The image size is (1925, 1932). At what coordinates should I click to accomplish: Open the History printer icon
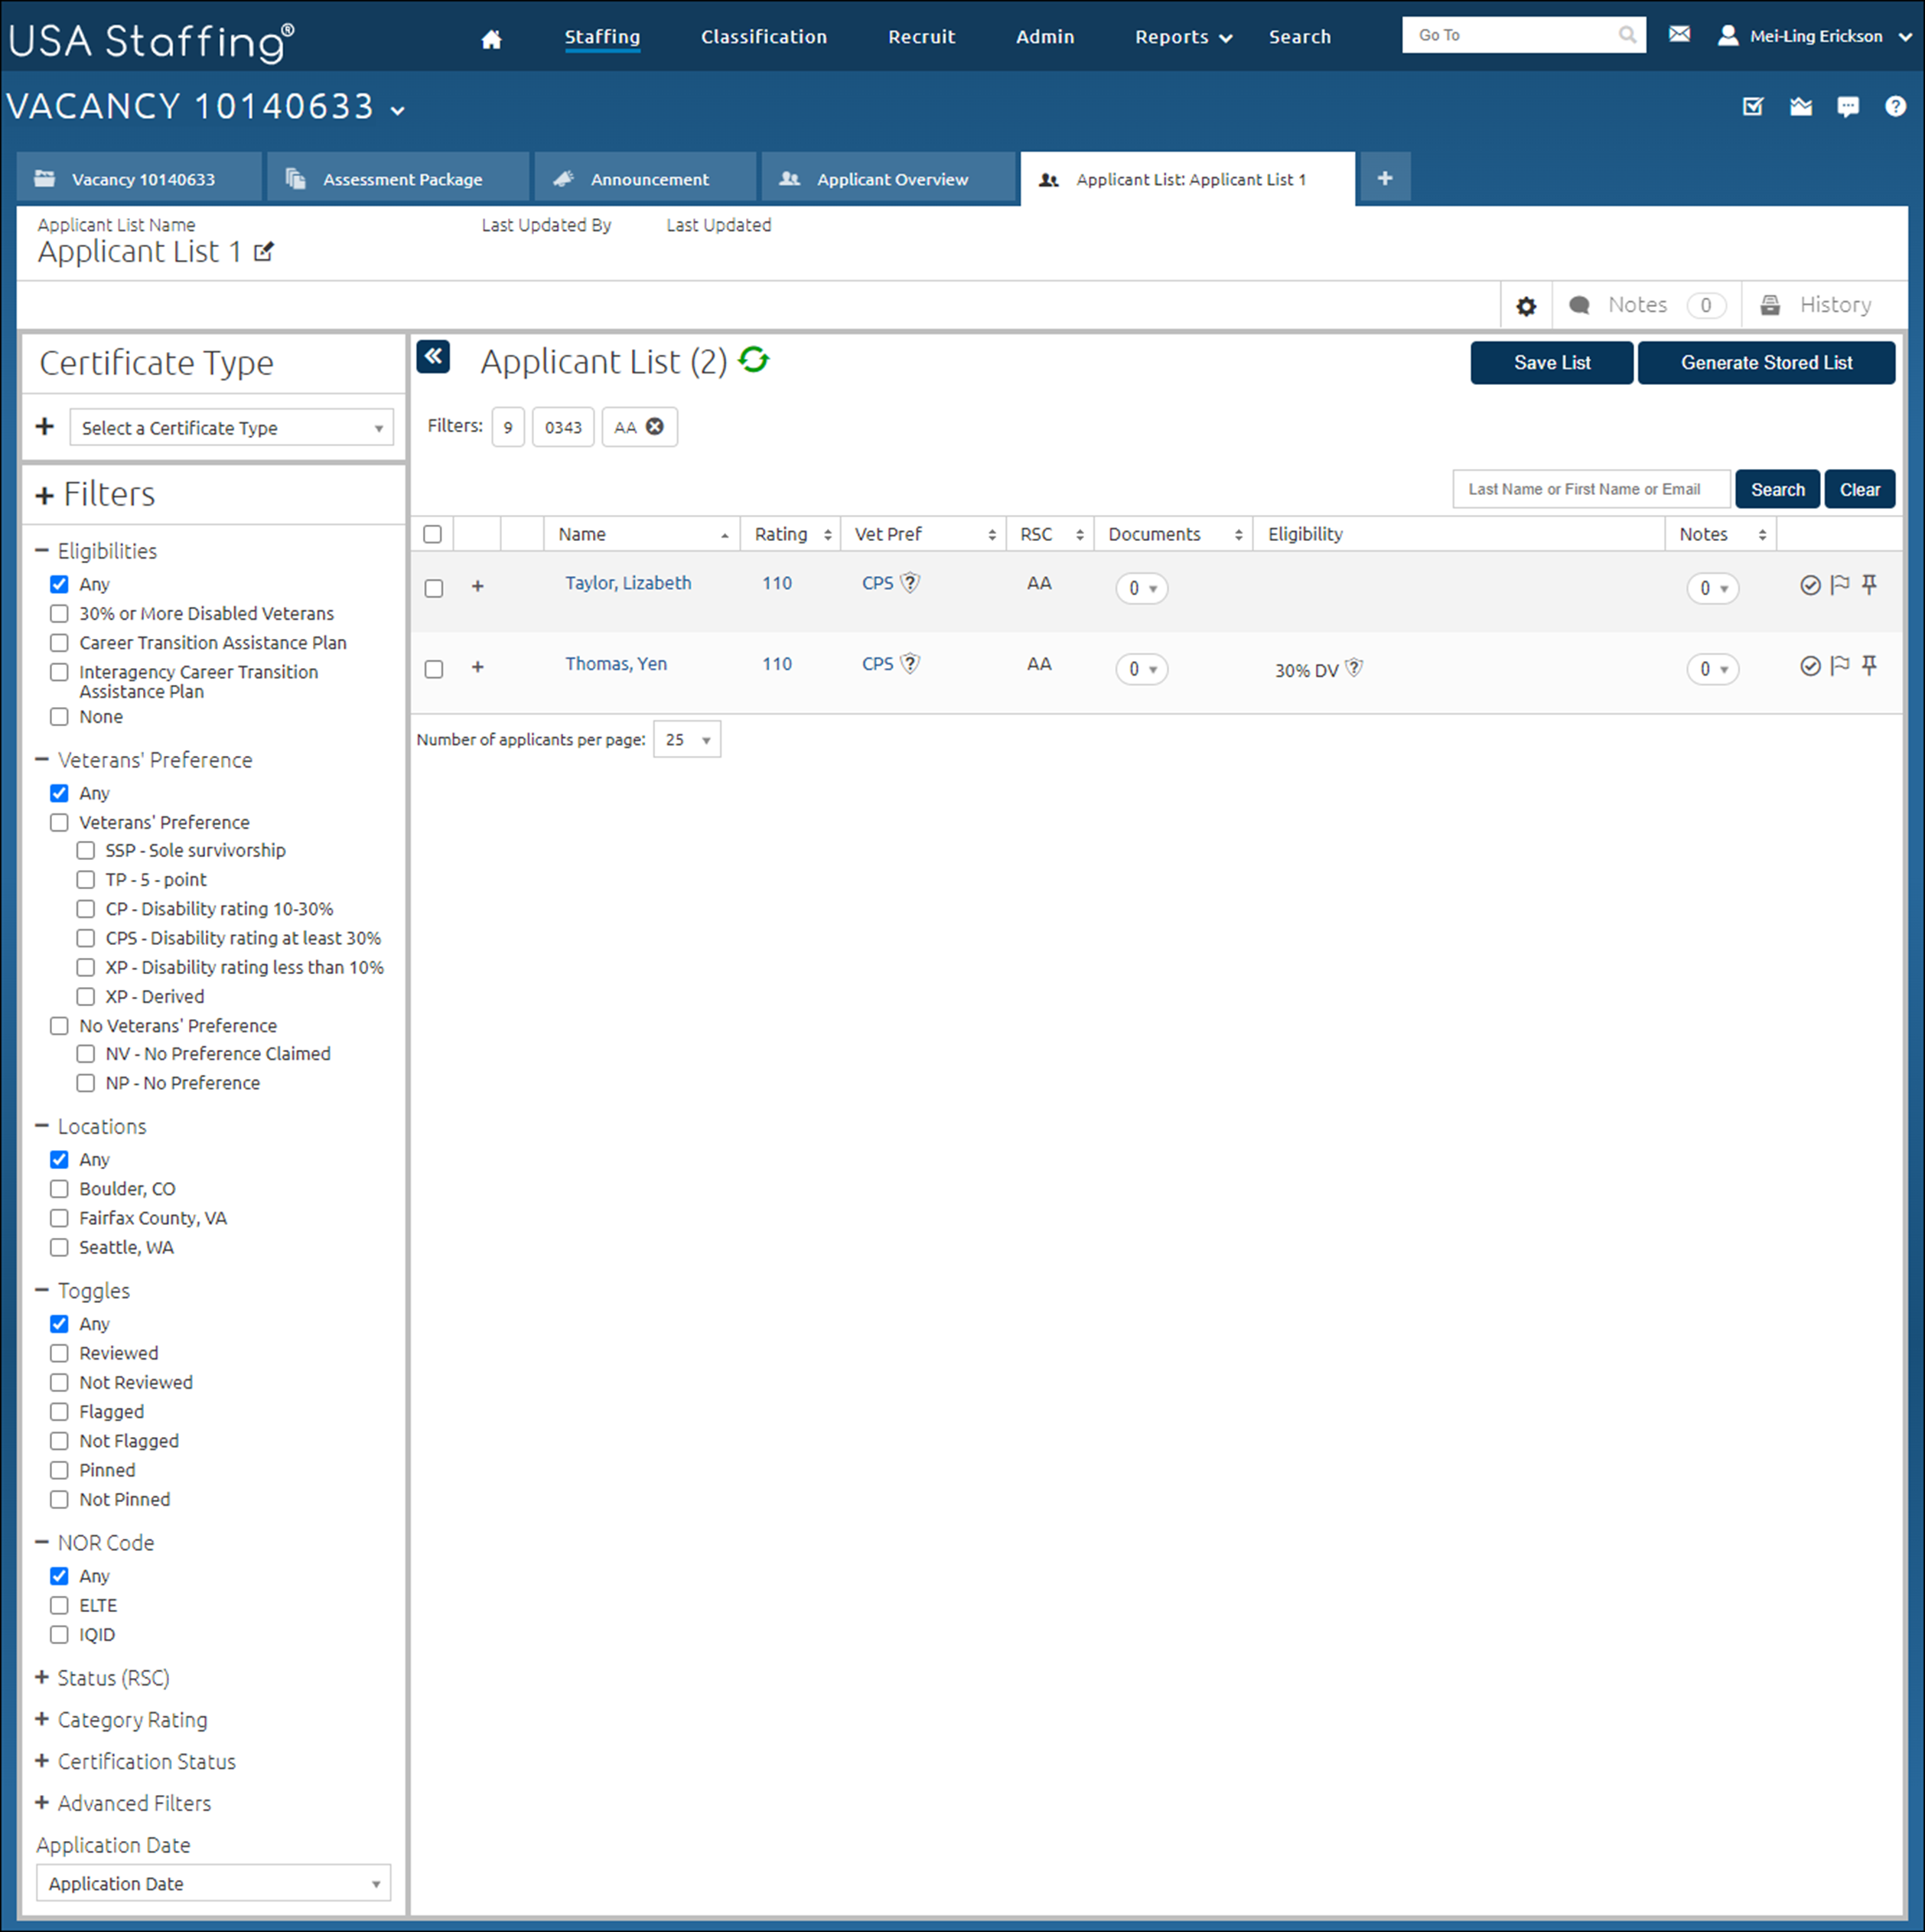pyautogui.click(x=1770, y=305)
